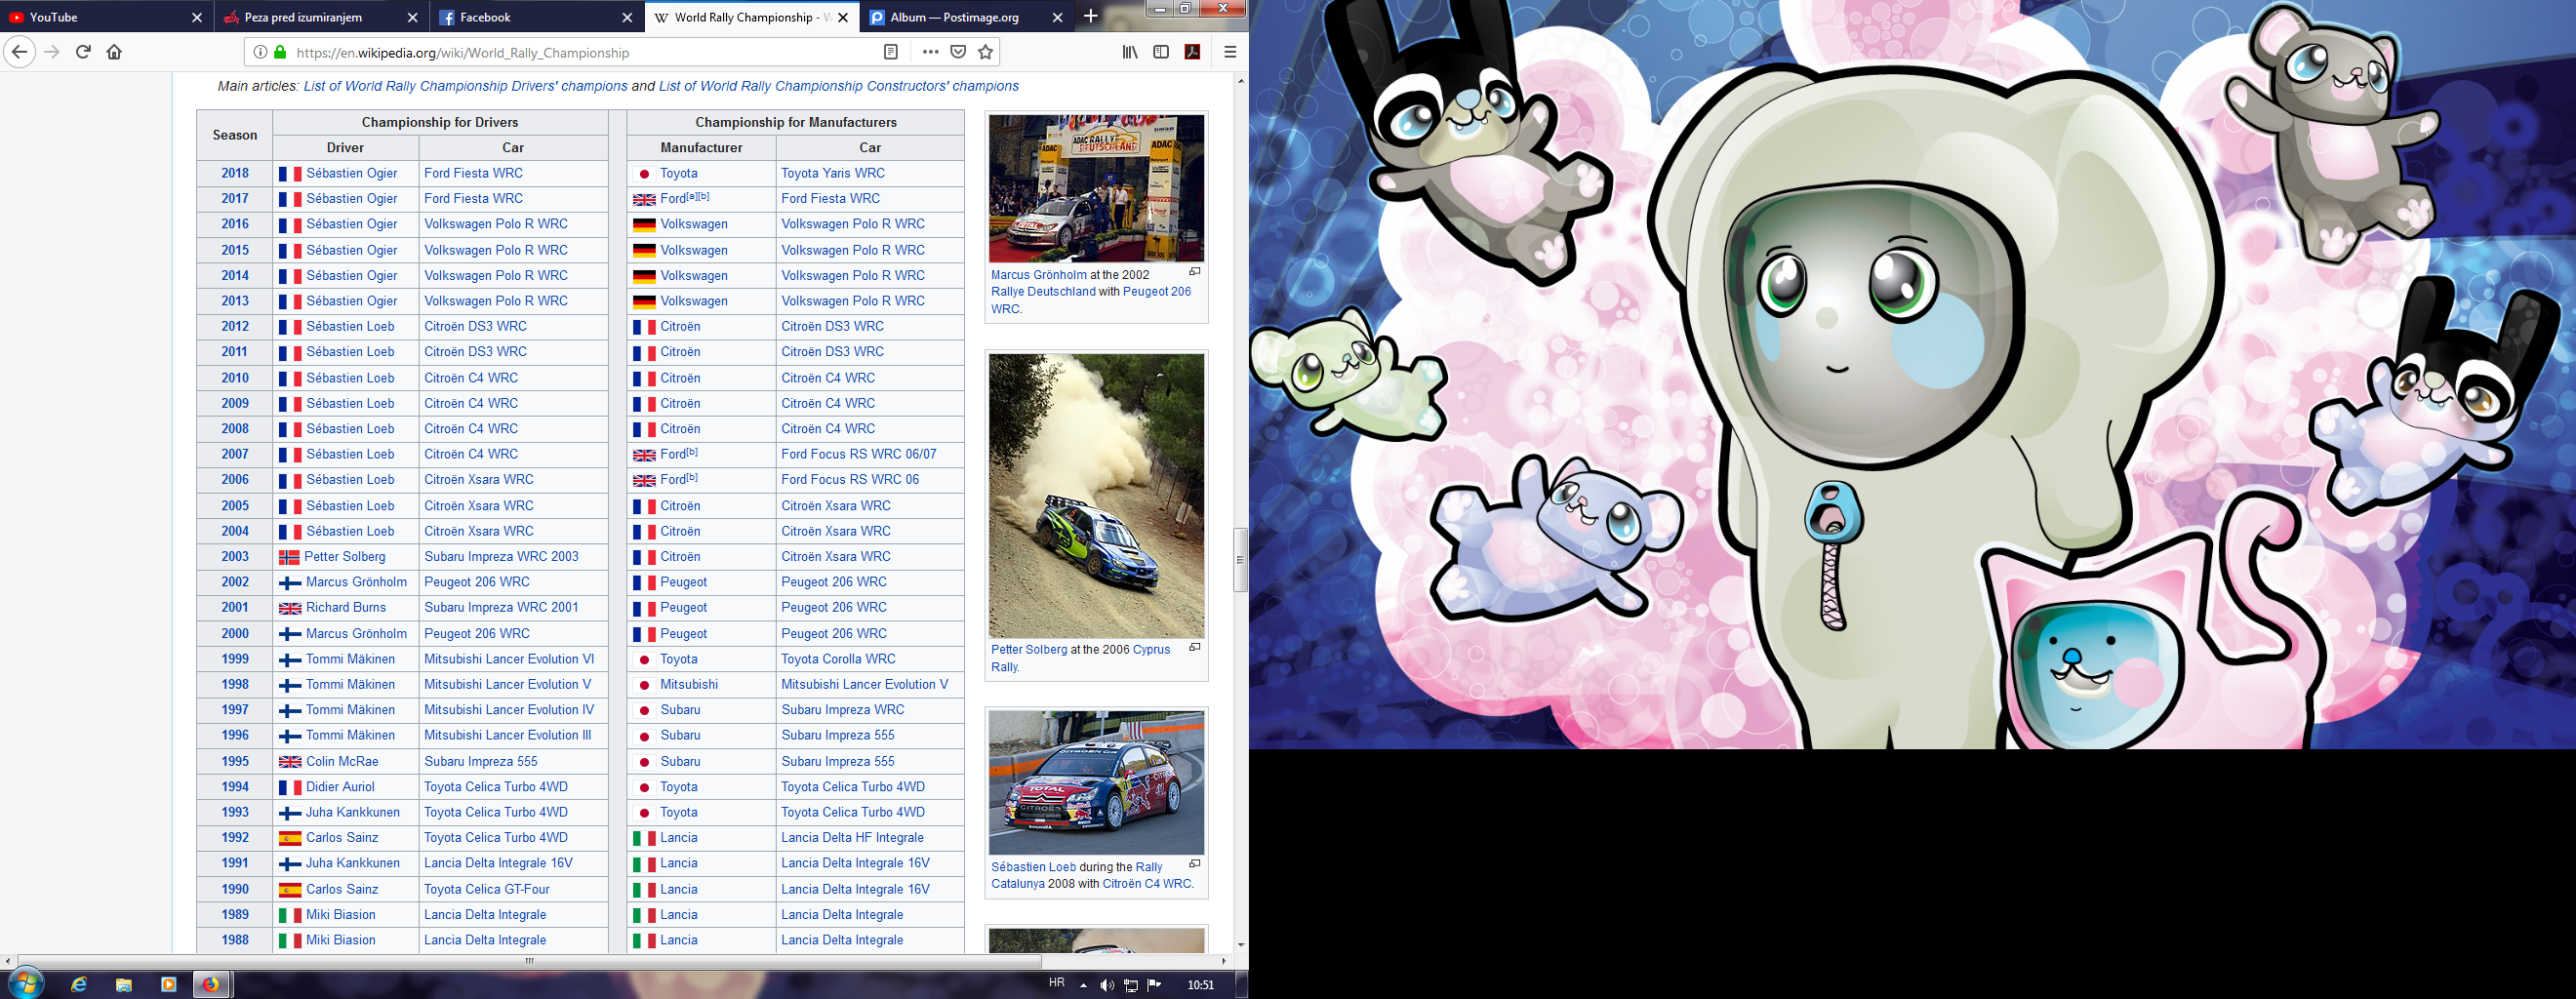Viewport: 2576px width, 999px height.
Task: Open the 1998 manufacturer Mitsubishi link
Action: [689, 684]
